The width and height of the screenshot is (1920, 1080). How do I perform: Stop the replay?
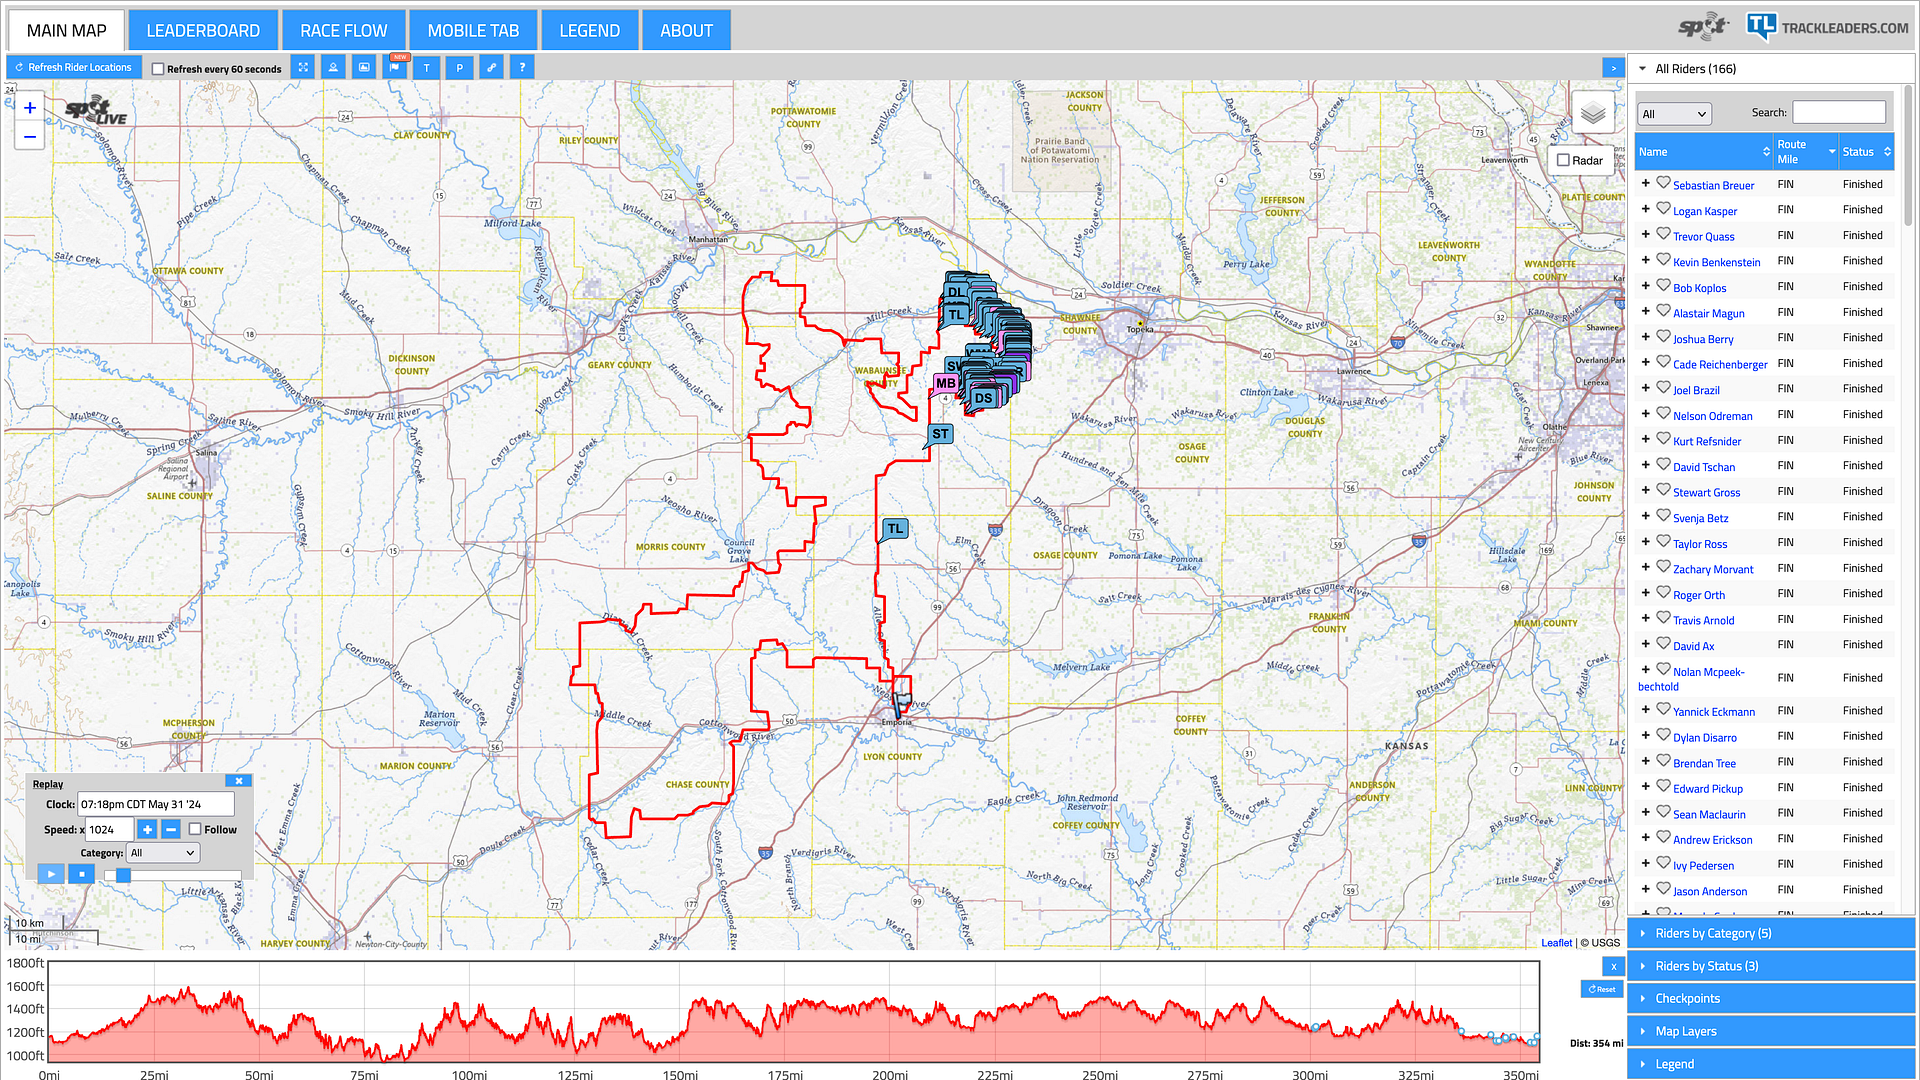[x=82, y=874]
